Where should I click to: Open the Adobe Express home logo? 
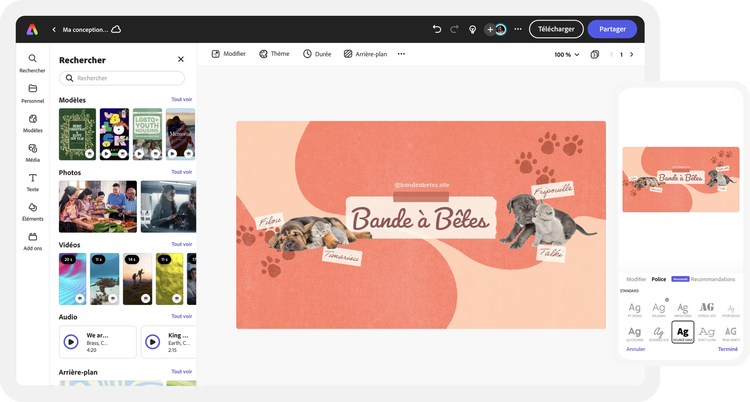point(32,30)
